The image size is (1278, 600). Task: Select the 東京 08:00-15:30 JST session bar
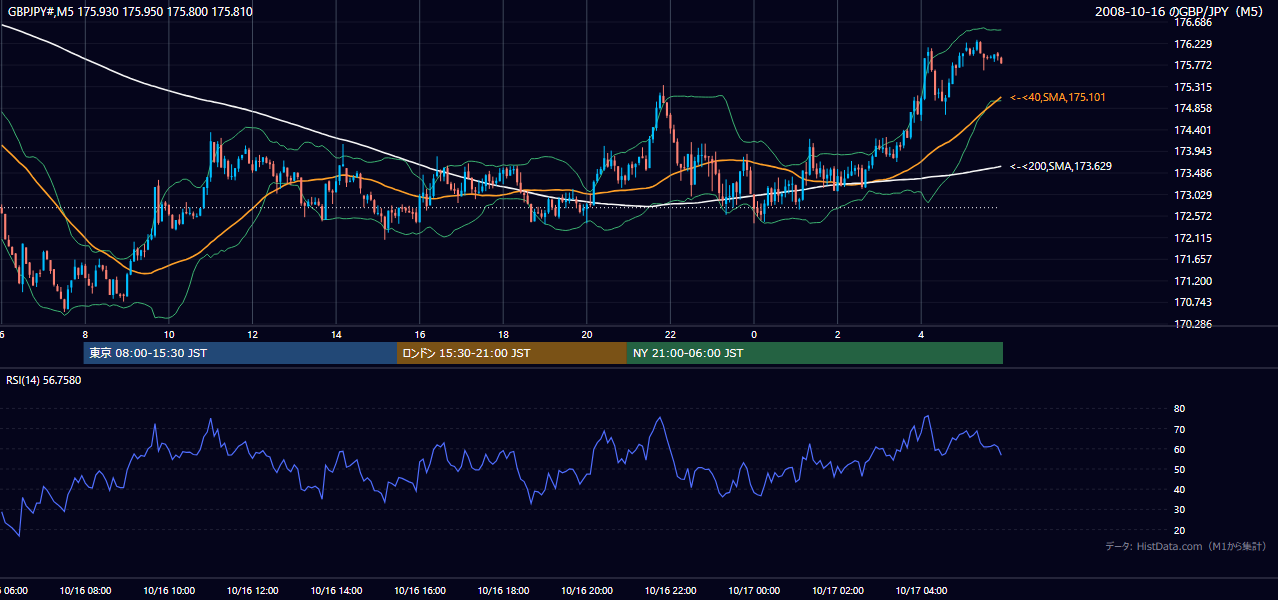[x=240, y=353]
